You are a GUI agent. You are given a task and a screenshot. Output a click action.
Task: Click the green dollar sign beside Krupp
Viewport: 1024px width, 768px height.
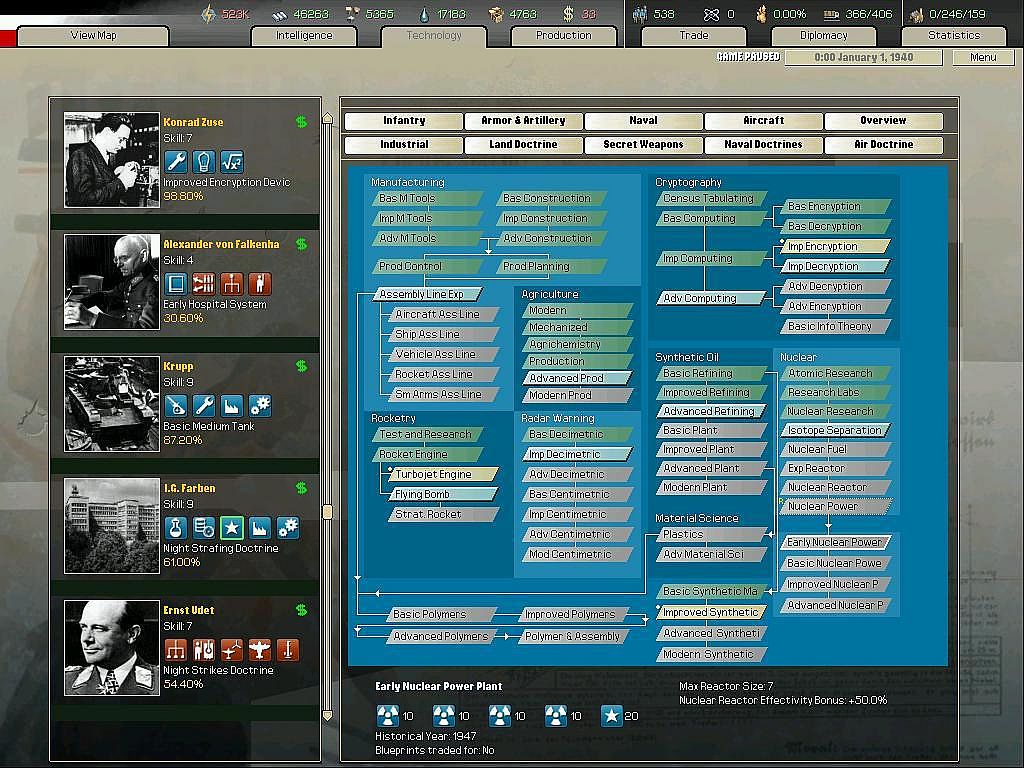coord(301,366)
